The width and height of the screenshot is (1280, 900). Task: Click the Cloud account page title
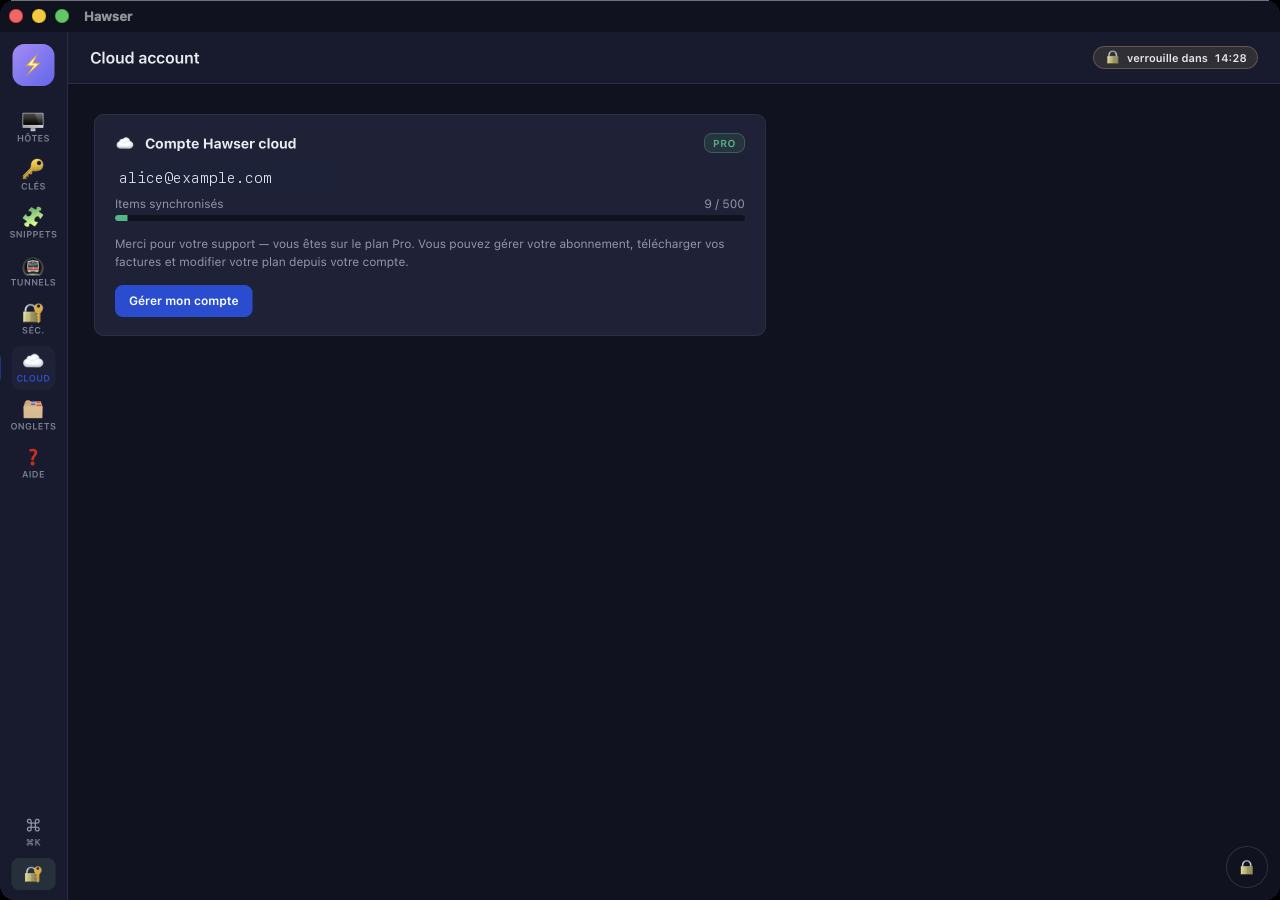point(145,58)
